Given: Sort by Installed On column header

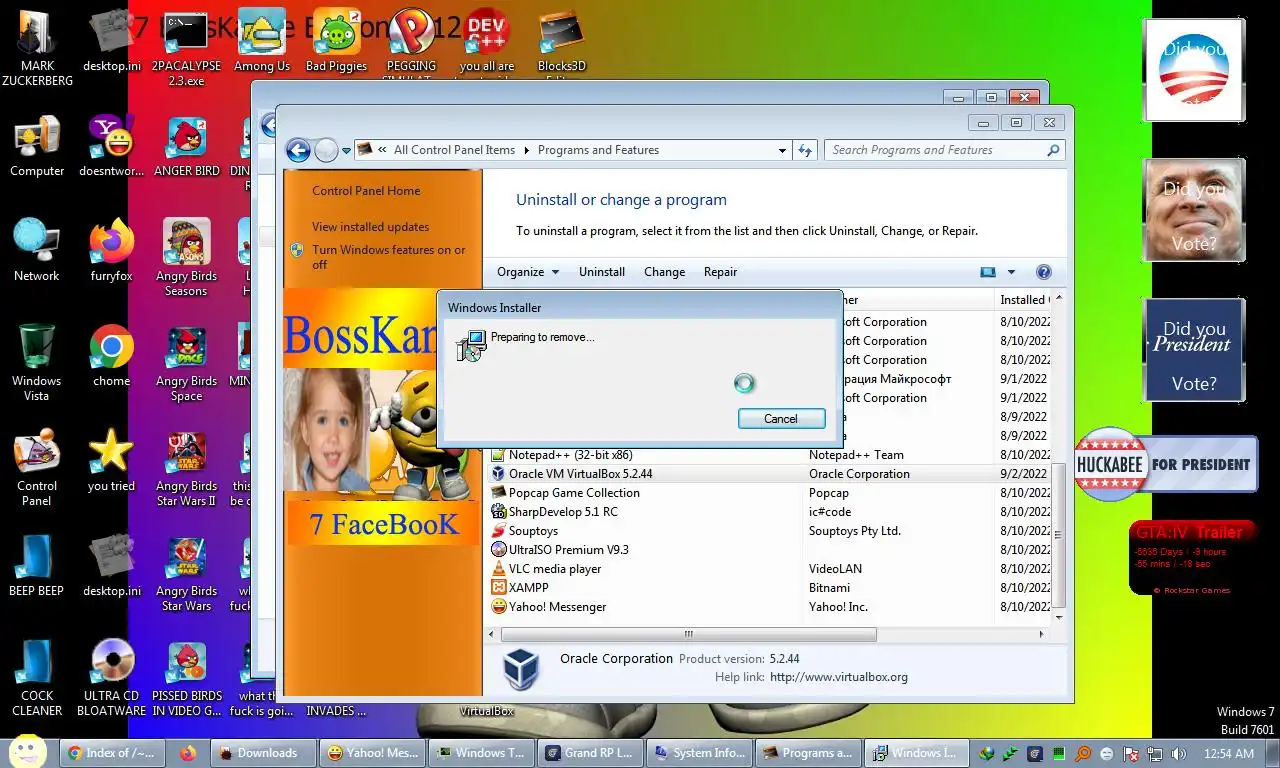Looking at the screenshot, I should (1023, 299).
